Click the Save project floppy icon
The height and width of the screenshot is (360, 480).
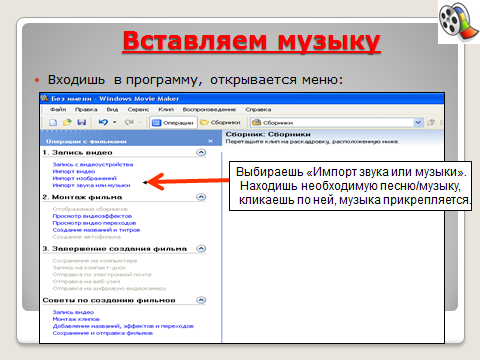pos(81,122)
